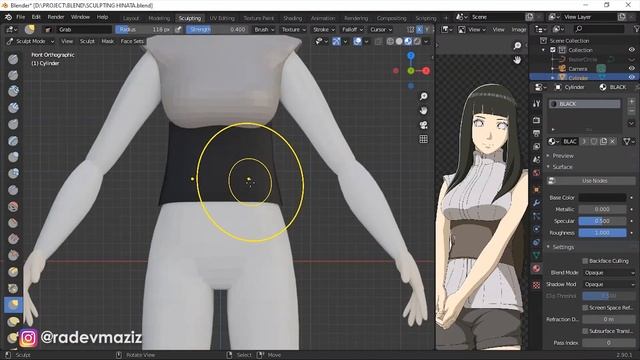
Task: Toggle viewport overlays
Action: pos(357,41)
